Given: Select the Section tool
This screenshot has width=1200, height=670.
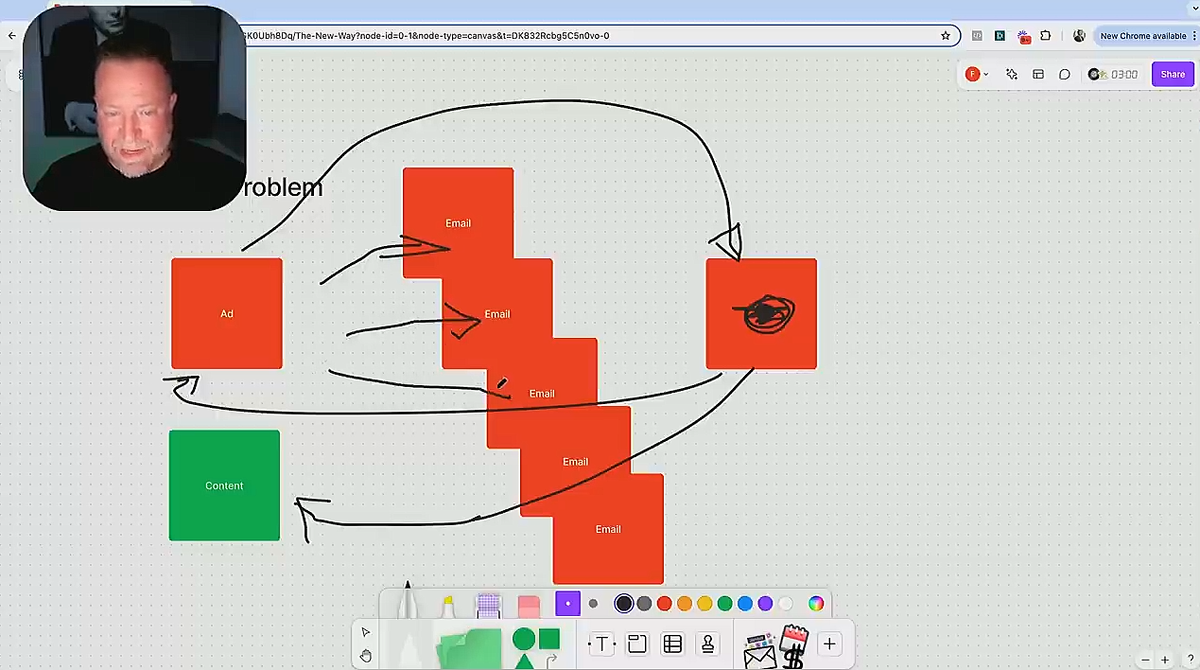Looking at the screenshot, I should (637, 644).
